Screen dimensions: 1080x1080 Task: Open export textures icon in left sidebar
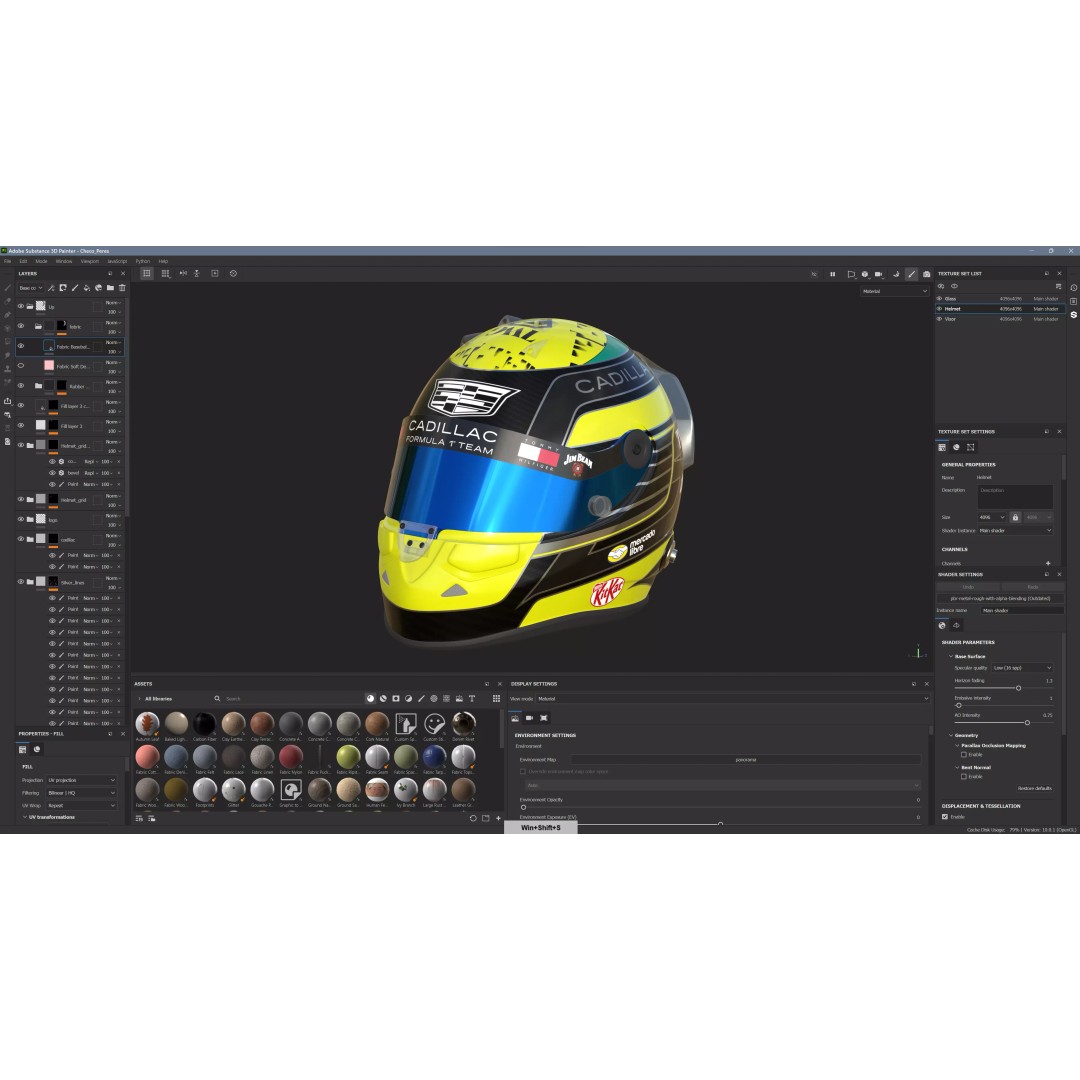[8, 401]
